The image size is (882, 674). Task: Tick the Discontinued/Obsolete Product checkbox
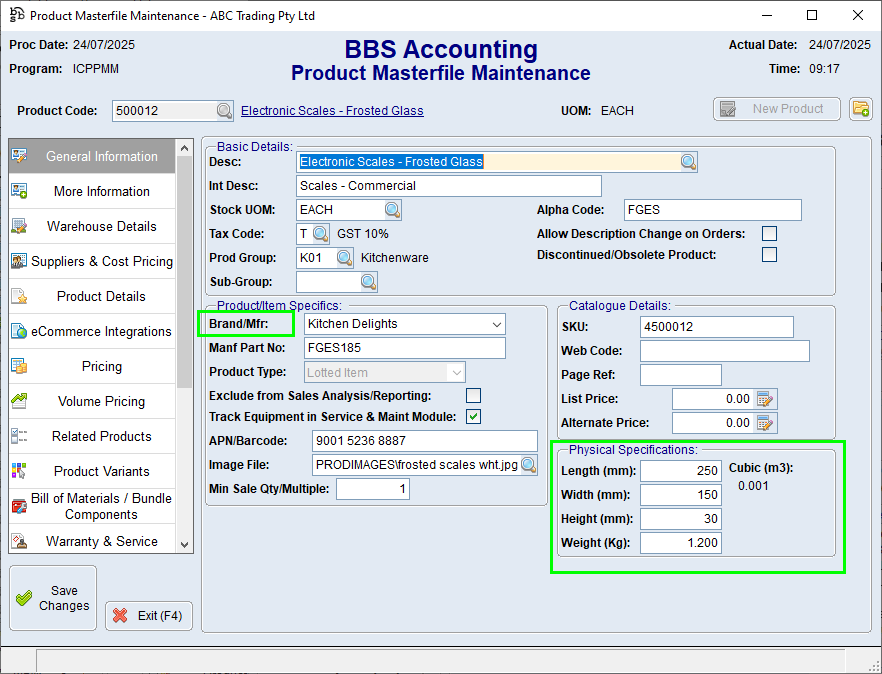click(769, 255)
